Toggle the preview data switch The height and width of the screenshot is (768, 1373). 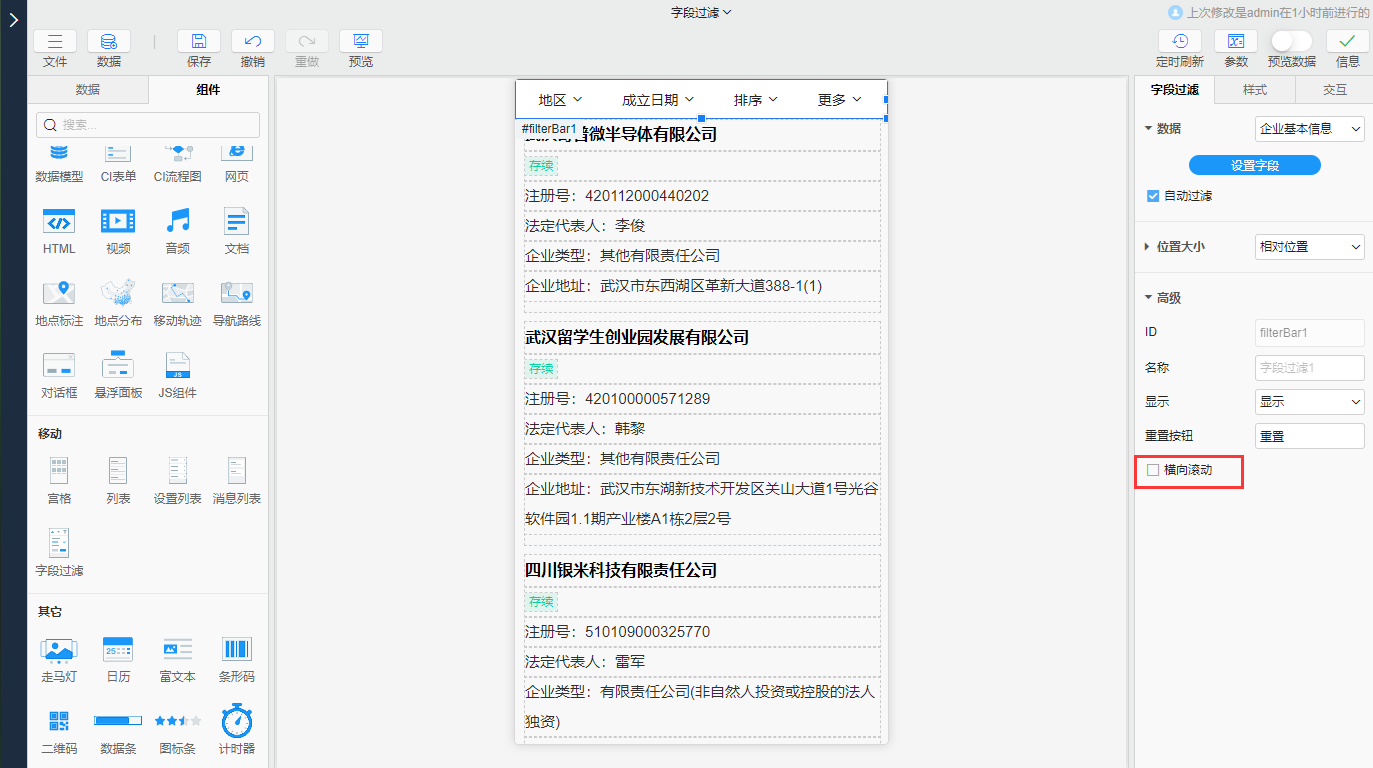tap(1291, 41)
